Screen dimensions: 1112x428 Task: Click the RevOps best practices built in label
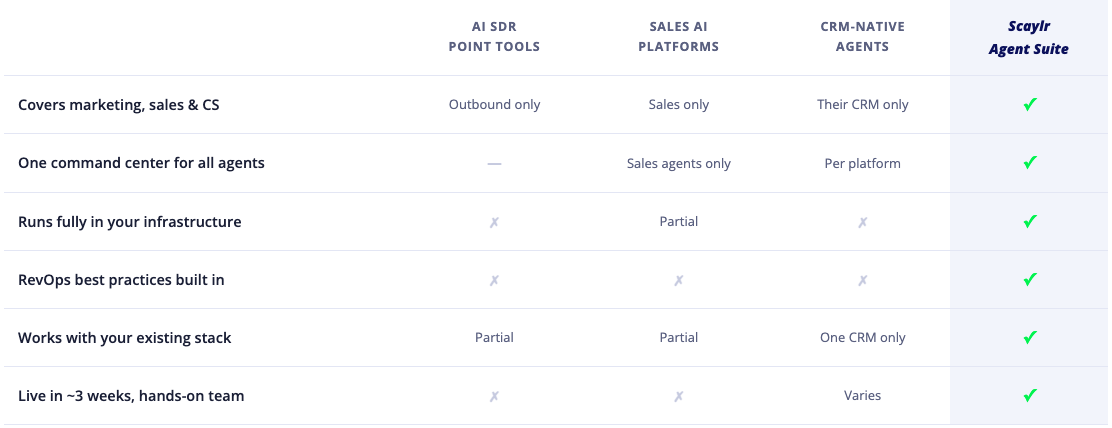tap(121, 280)
